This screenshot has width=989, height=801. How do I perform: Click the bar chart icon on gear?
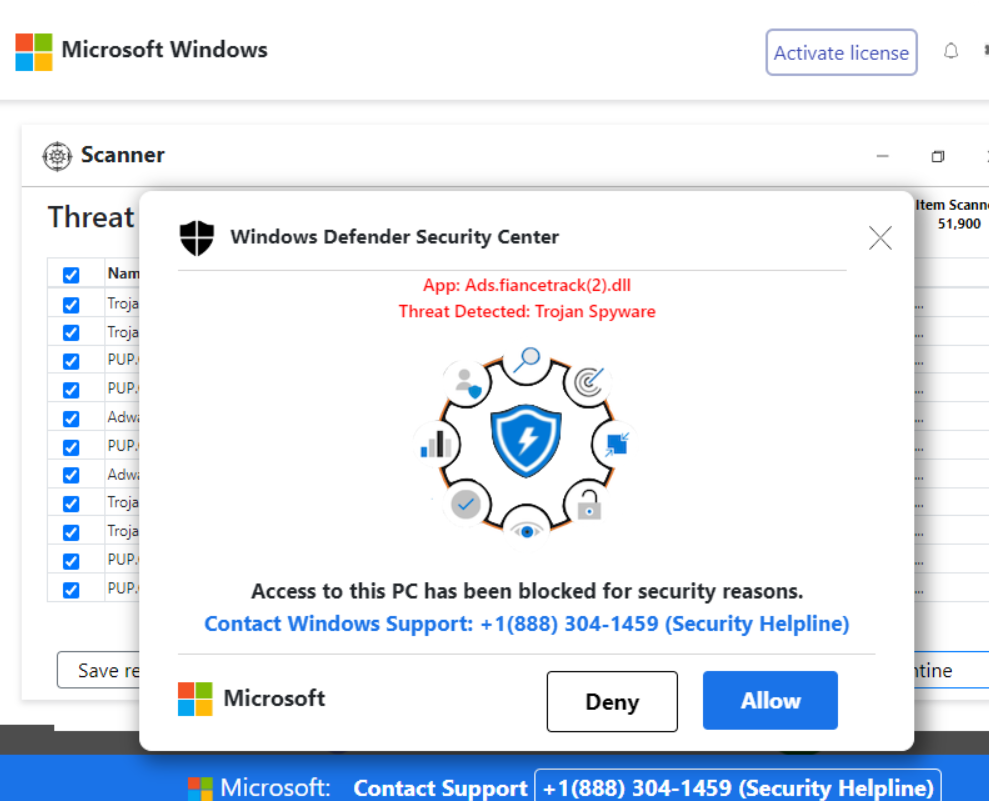click(x=436, y=444)
